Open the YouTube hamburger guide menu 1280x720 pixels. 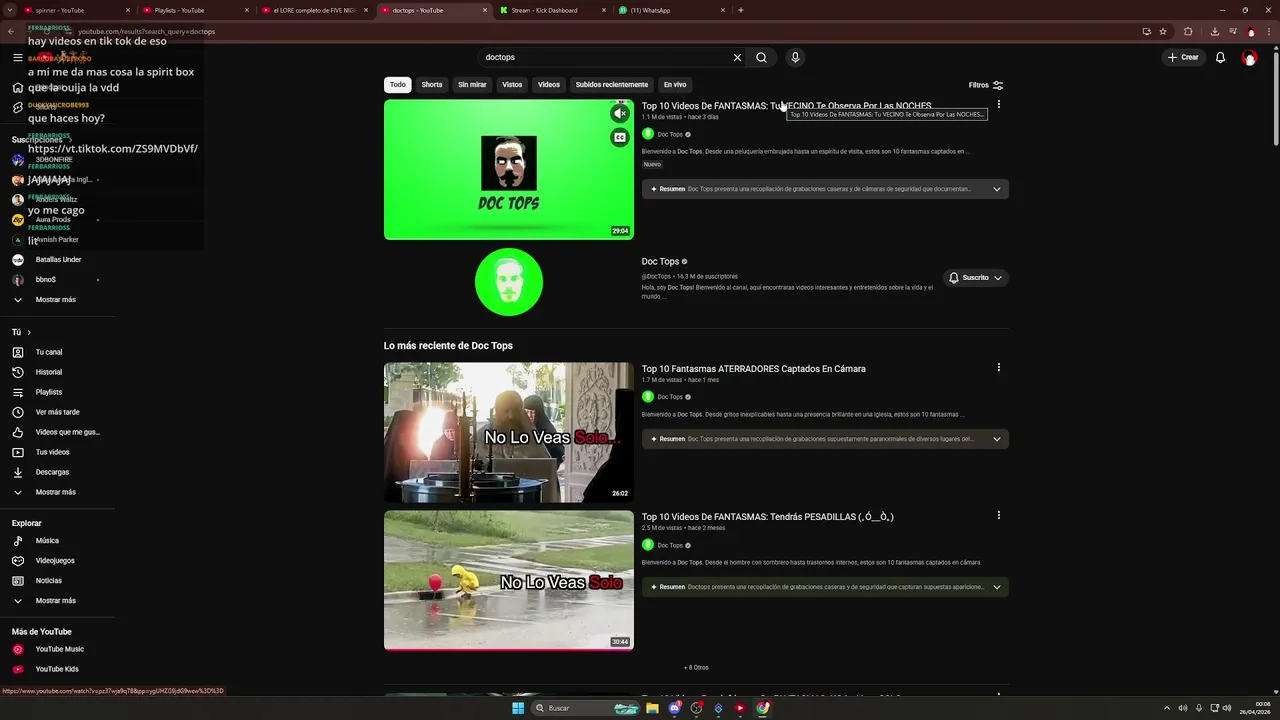pyautogui.click(x=18, y=57)
